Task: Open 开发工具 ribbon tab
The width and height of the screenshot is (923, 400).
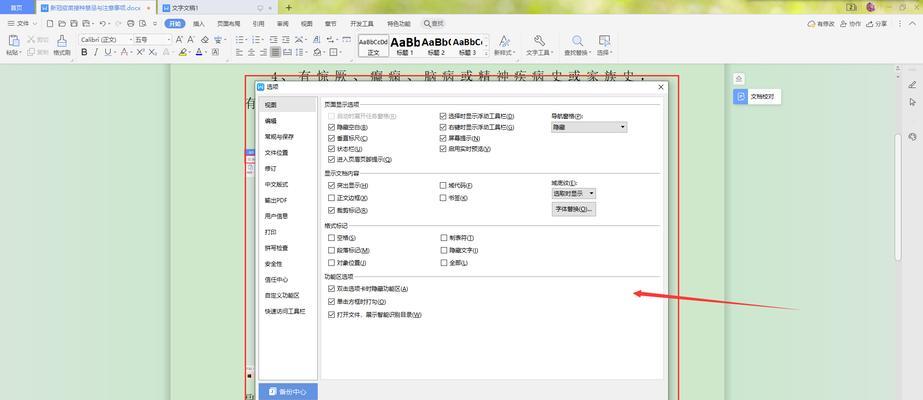Action: [361, 24]
